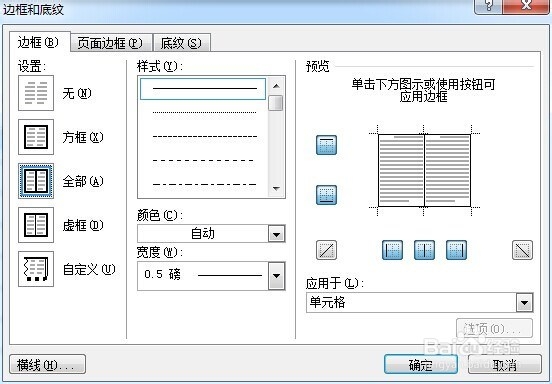
Task: Click the 无(N) label text
Action: coord(77,93)
